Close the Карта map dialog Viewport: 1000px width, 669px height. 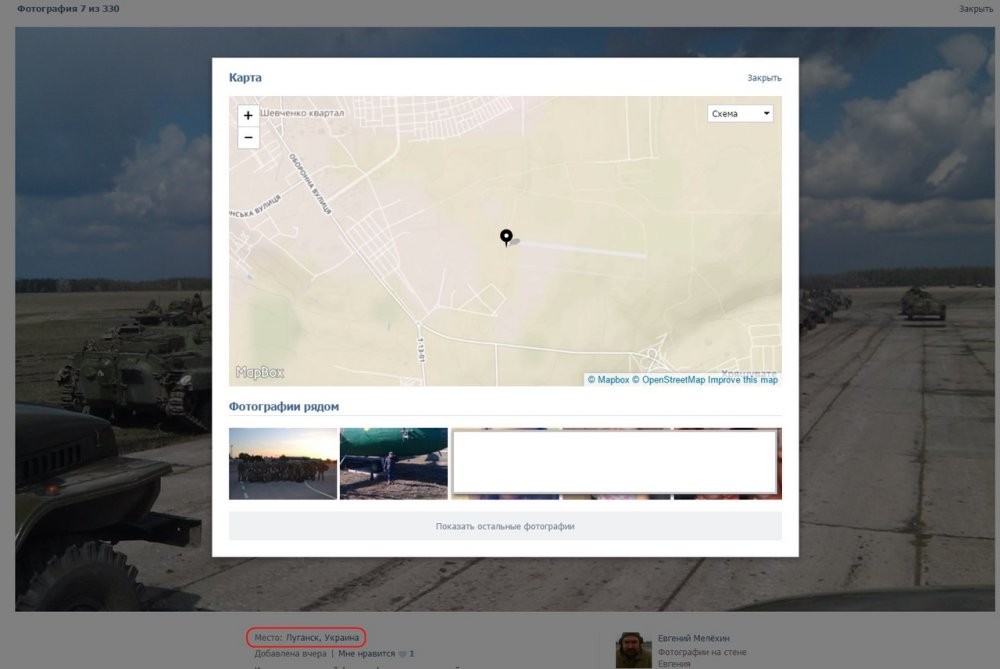(764, 78)
